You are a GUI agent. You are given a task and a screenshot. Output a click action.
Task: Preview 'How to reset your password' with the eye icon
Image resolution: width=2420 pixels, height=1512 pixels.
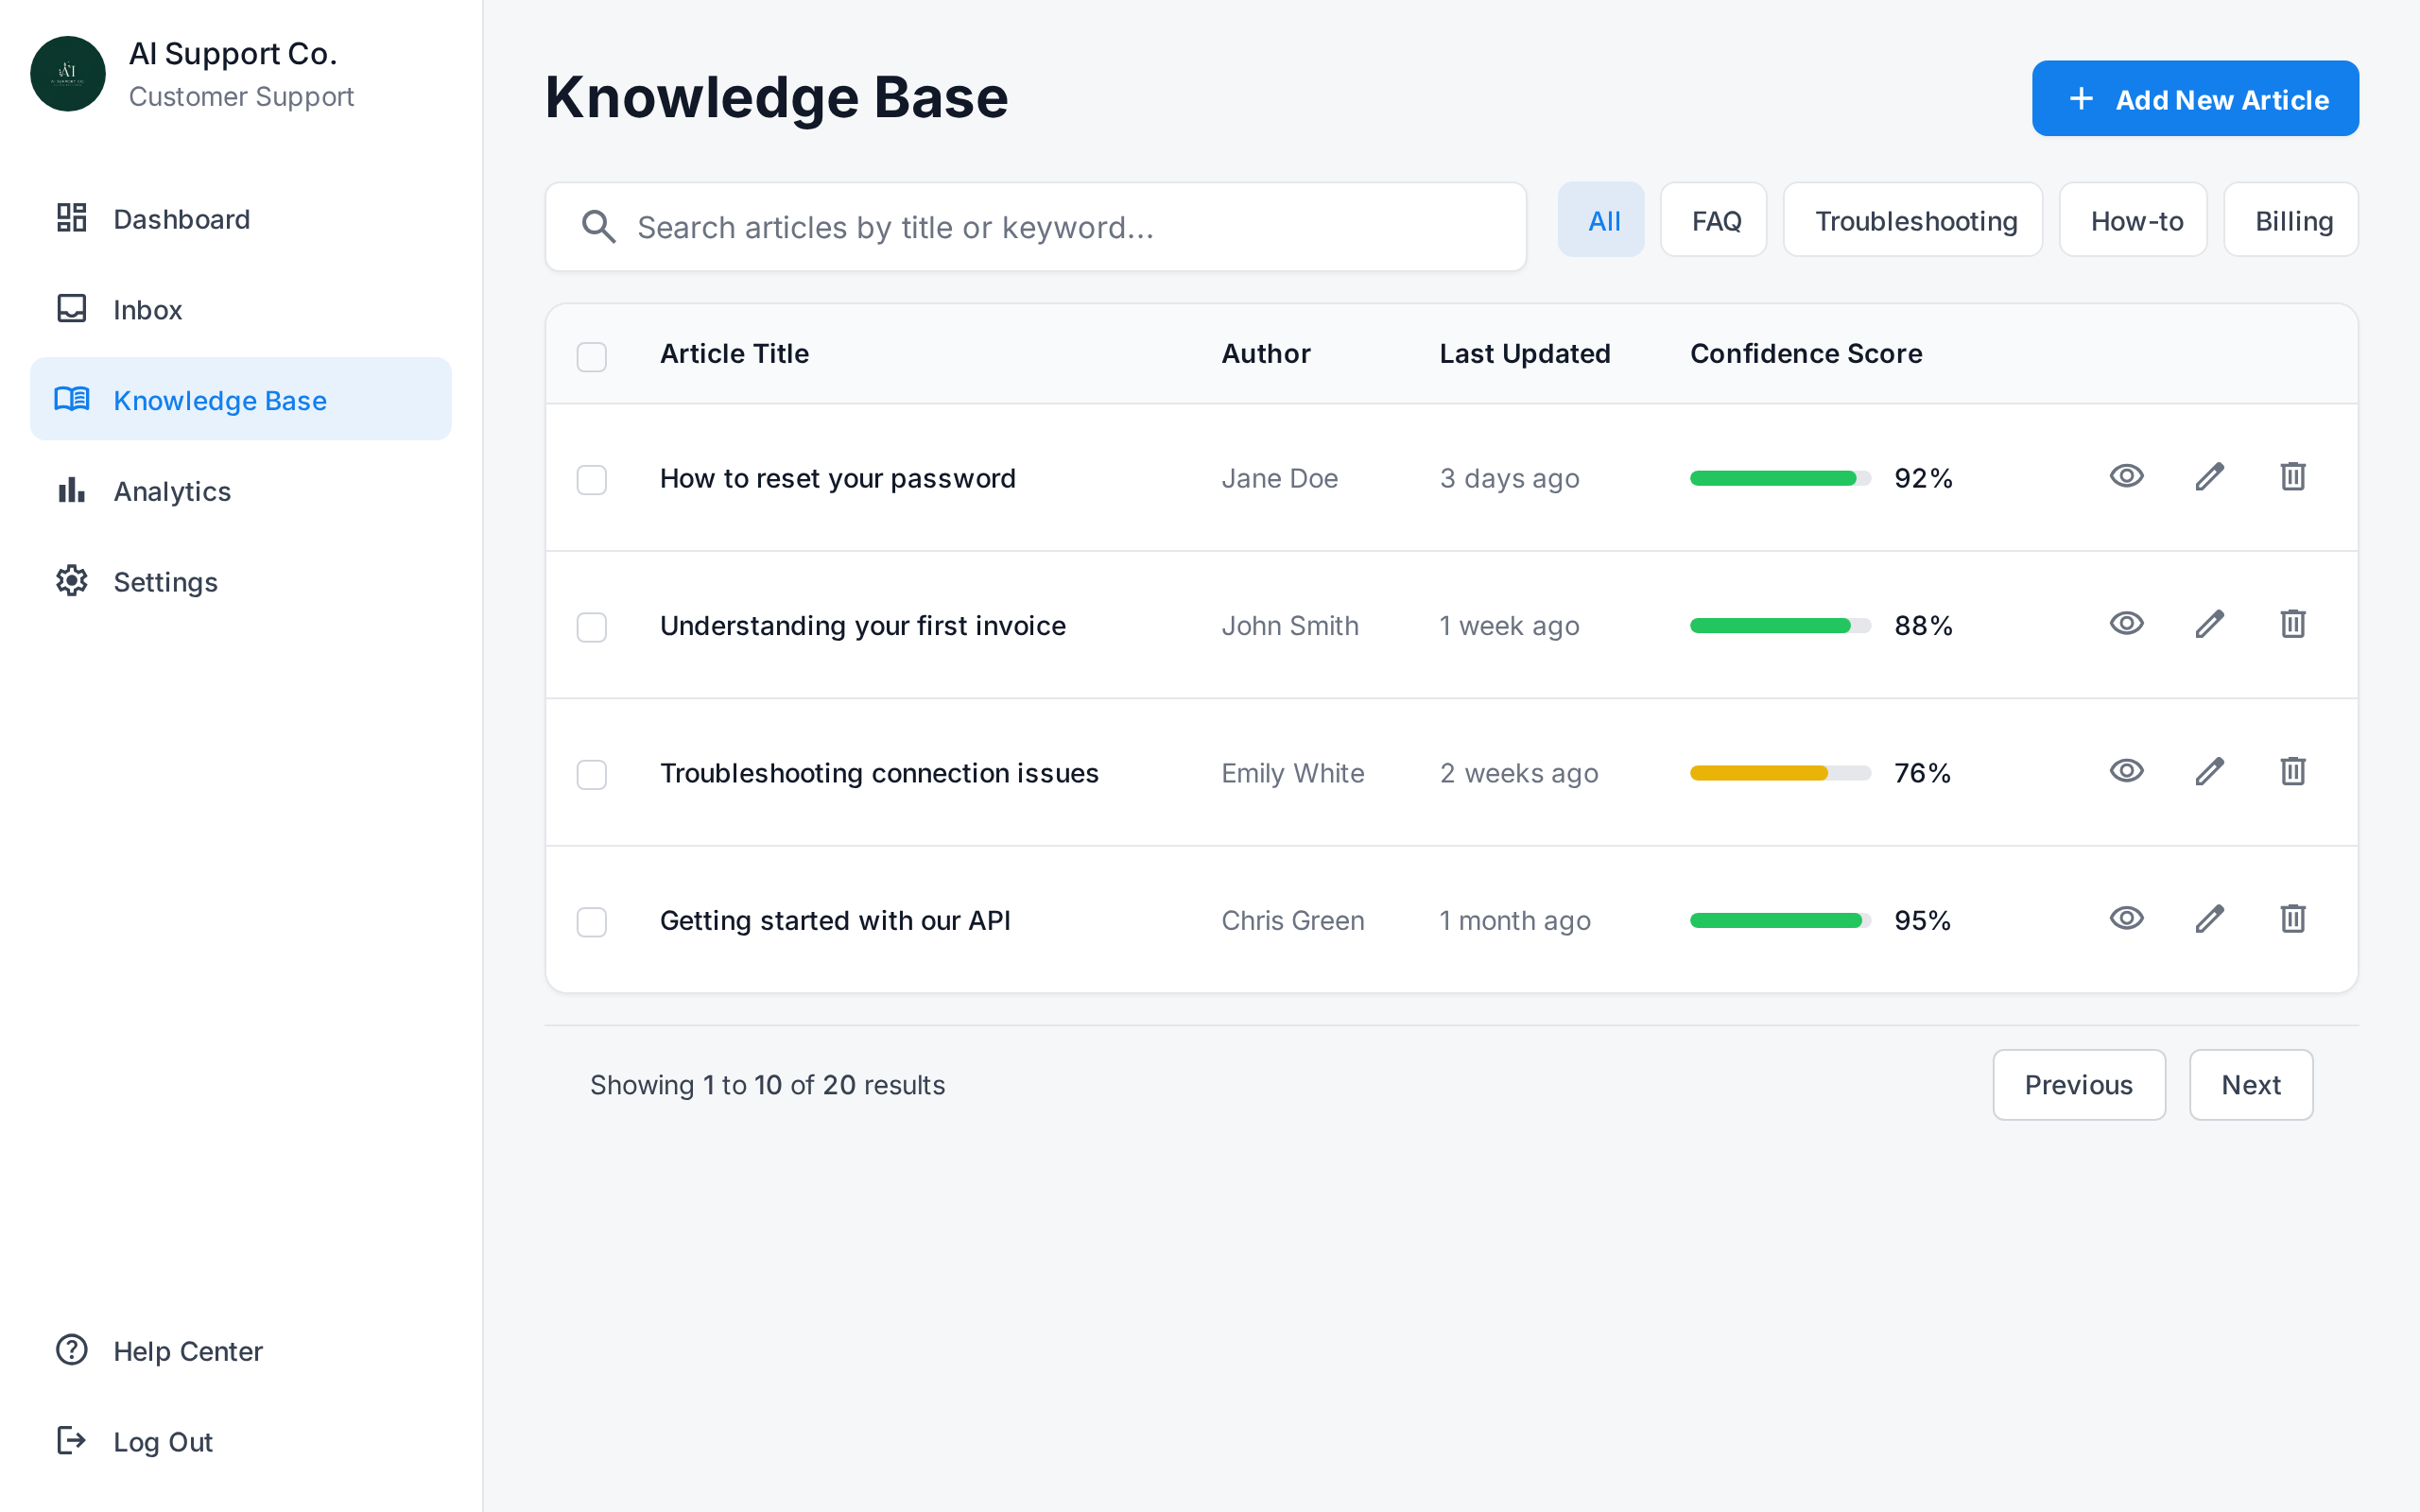pos(2127,476)
